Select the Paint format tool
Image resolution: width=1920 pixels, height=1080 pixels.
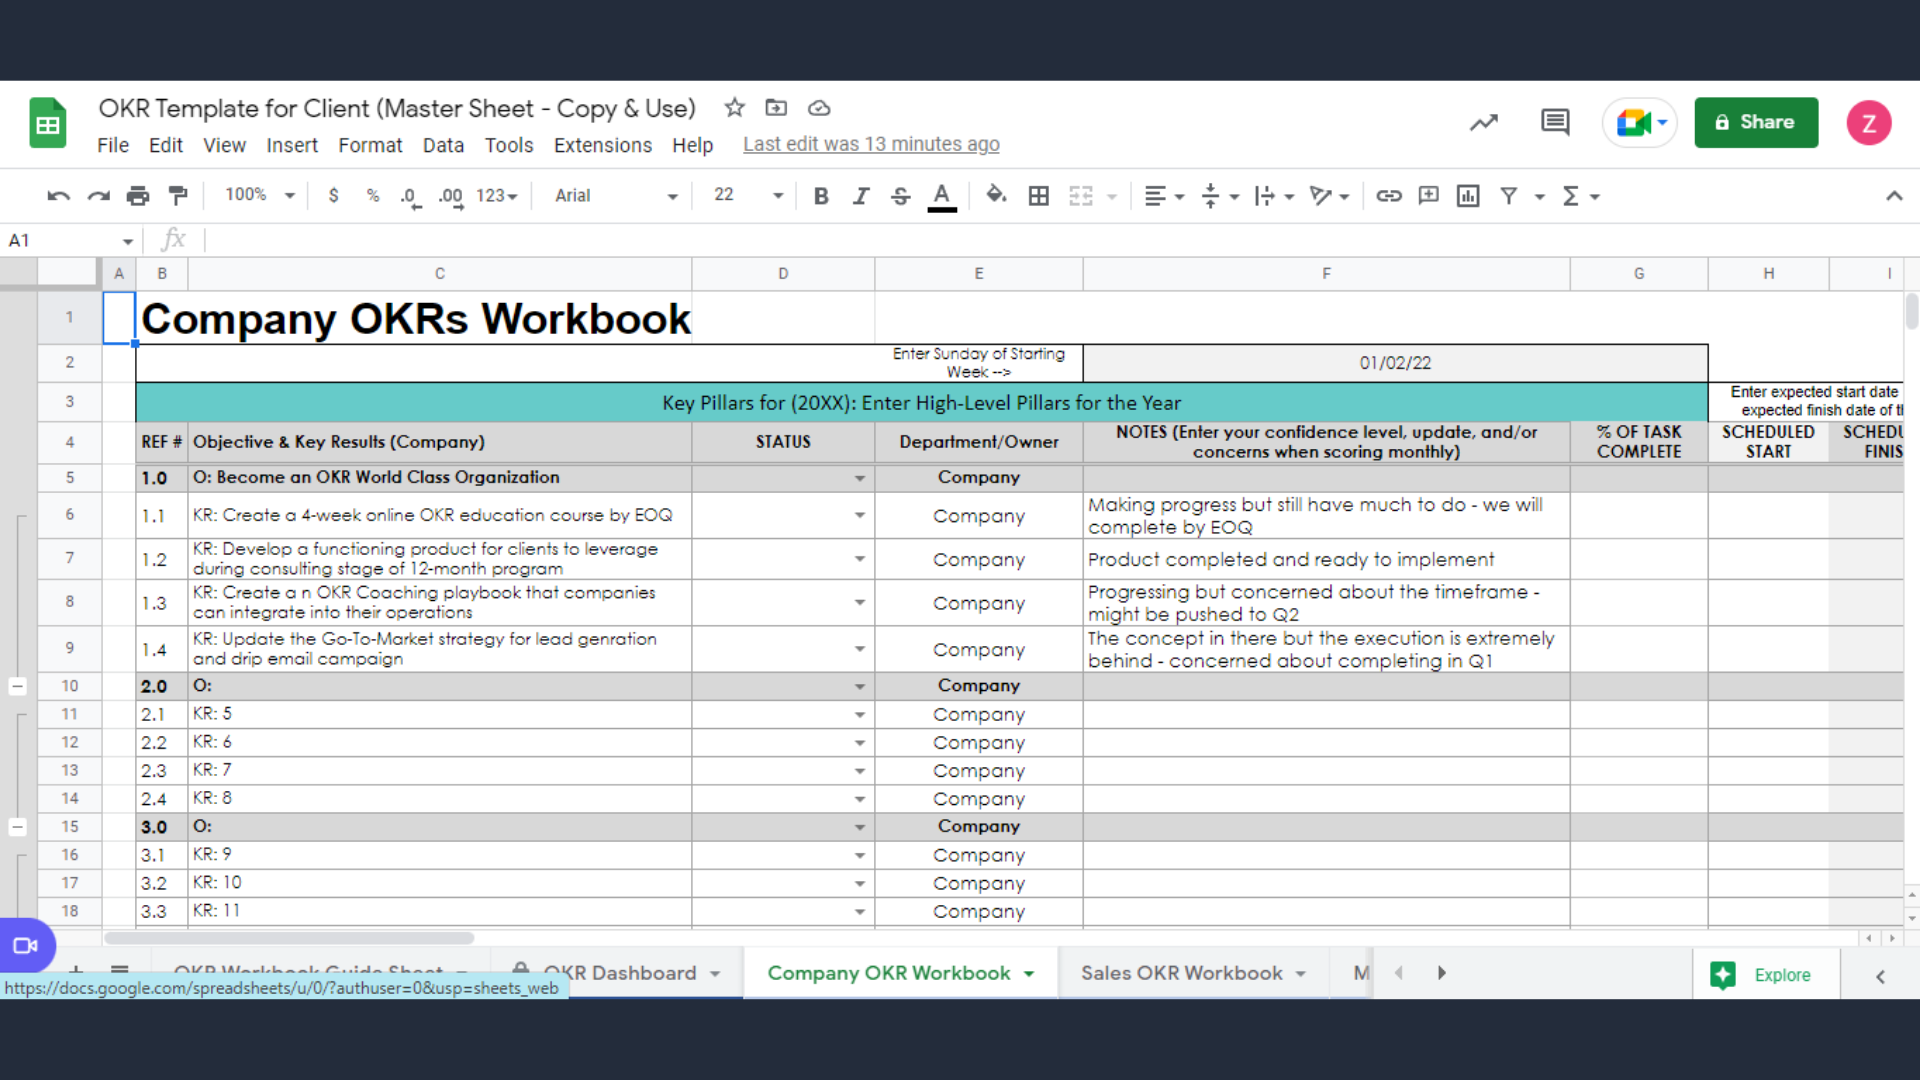[x=178, y=196]
